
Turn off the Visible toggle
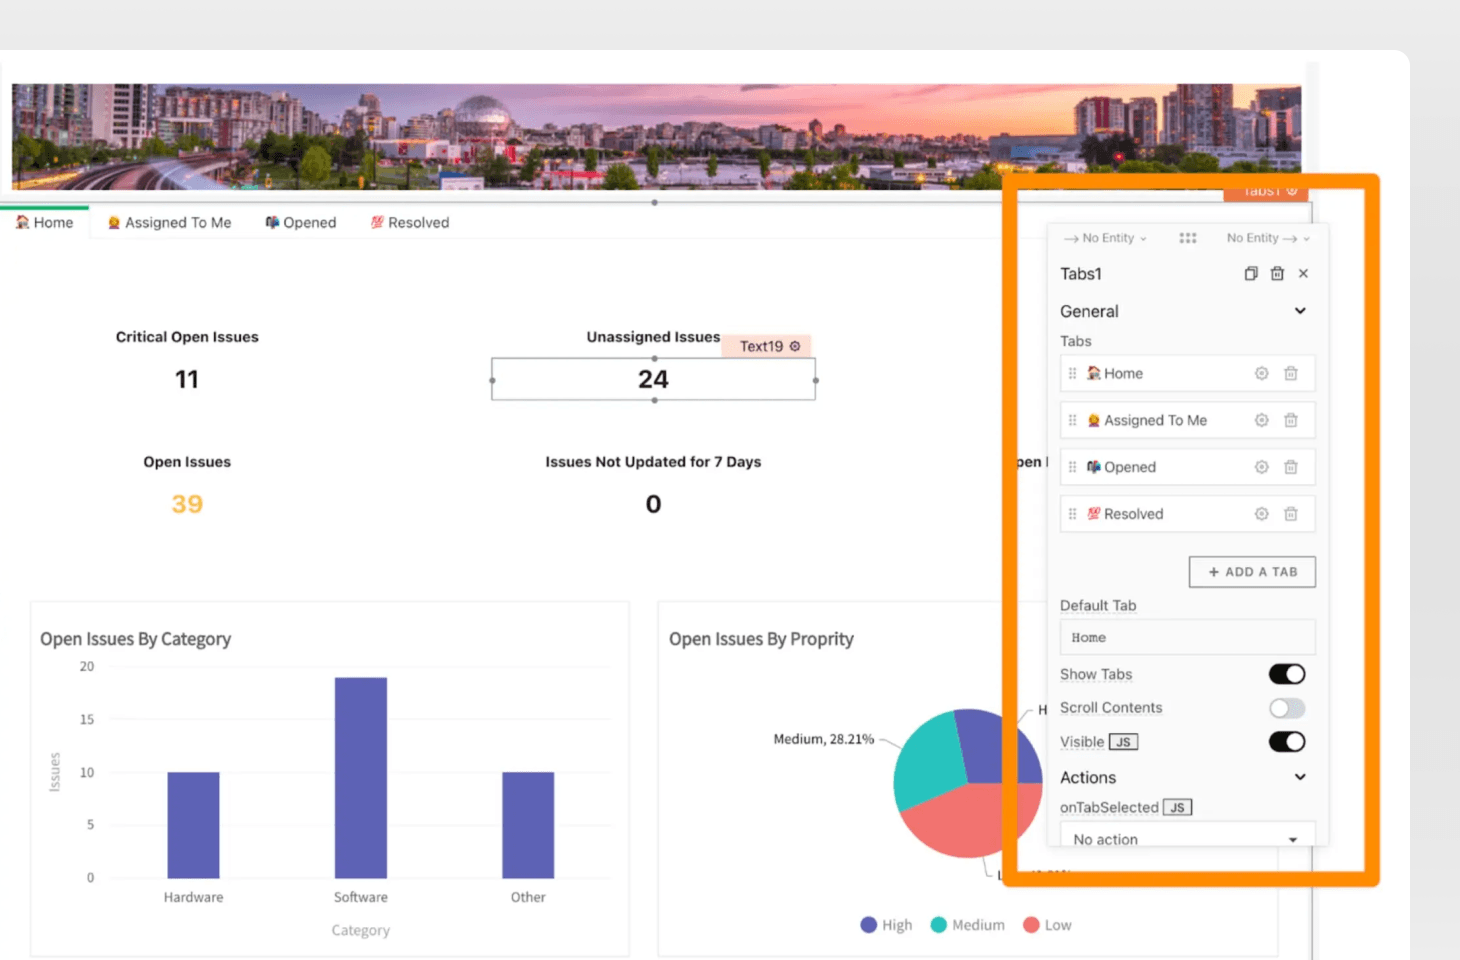point(1286,742)
